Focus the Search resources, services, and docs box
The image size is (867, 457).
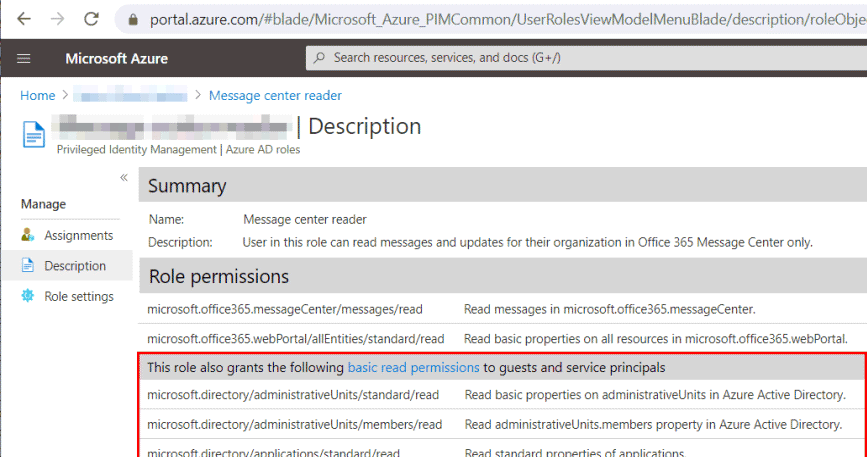[586, 58]
